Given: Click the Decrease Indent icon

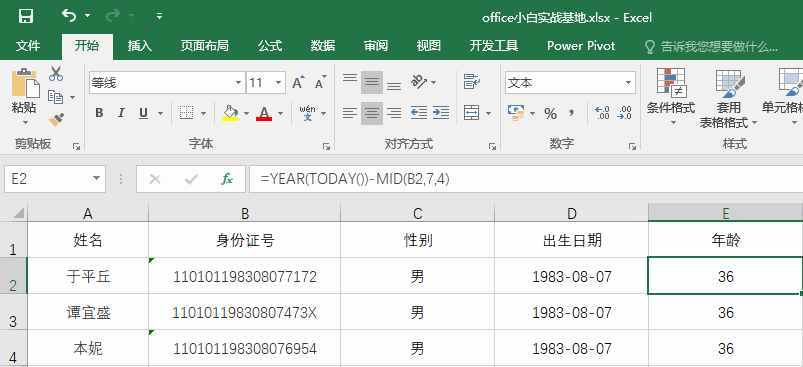Looking at the screenshot, I should (x=419, y=113).
